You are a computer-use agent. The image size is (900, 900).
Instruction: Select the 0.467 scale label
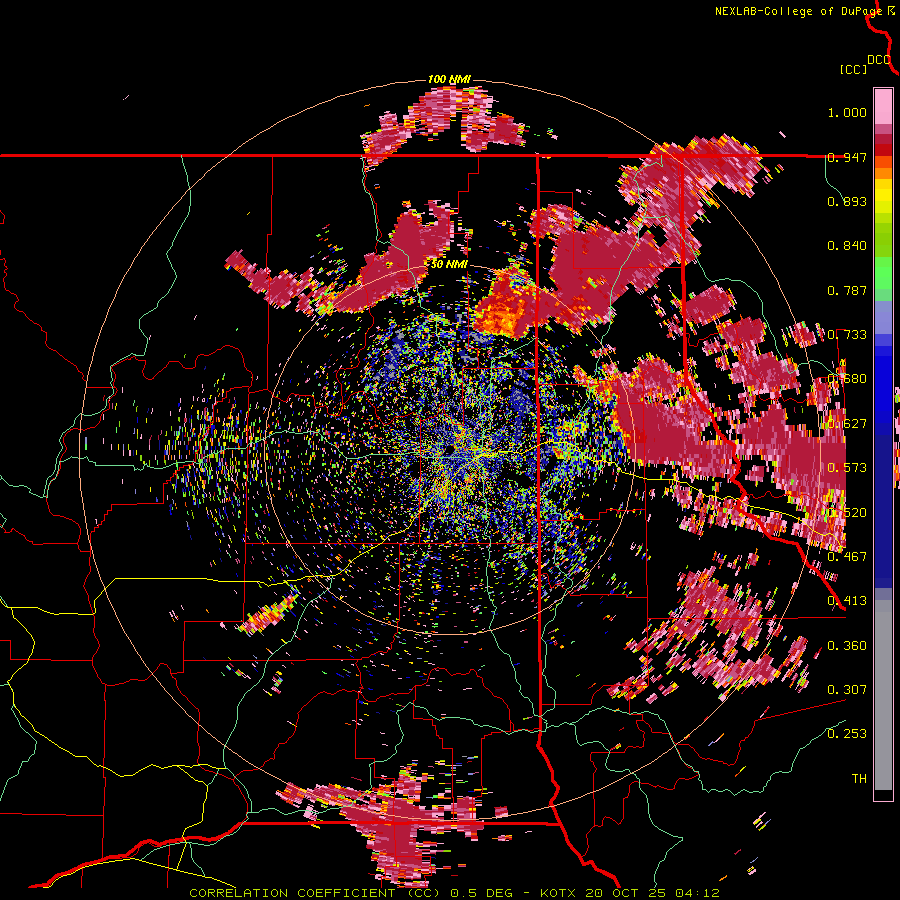click(847, 557)
